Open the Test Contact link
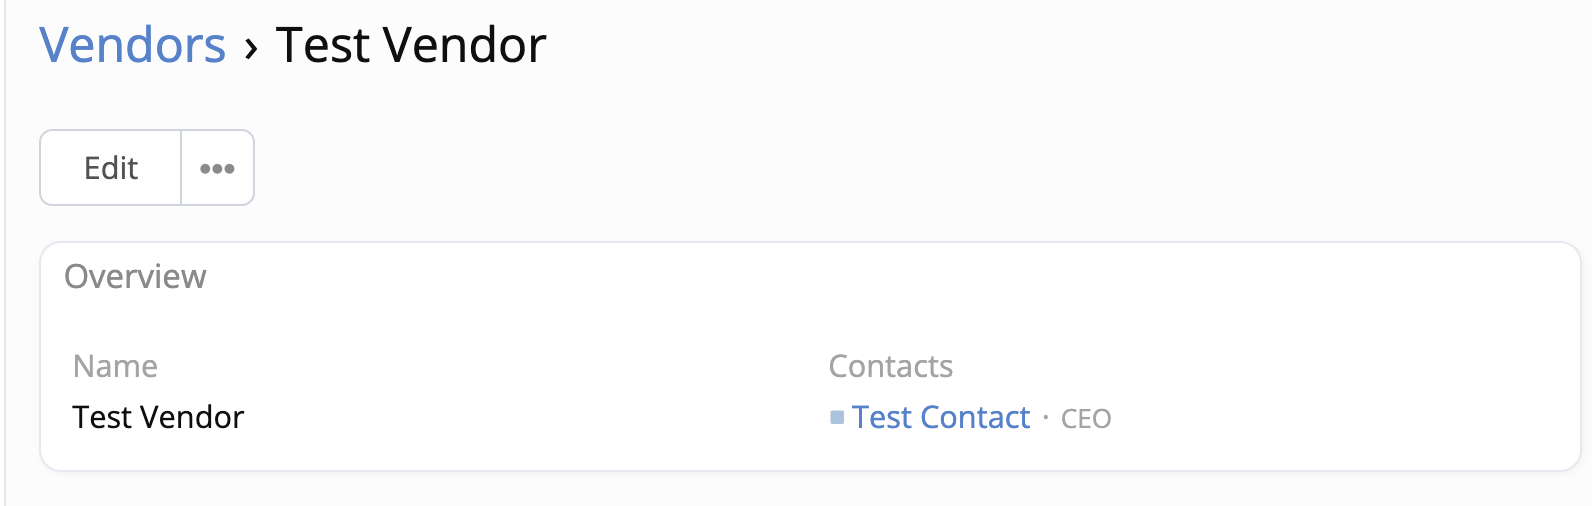 pyautogui.click(x=940, y=417)
